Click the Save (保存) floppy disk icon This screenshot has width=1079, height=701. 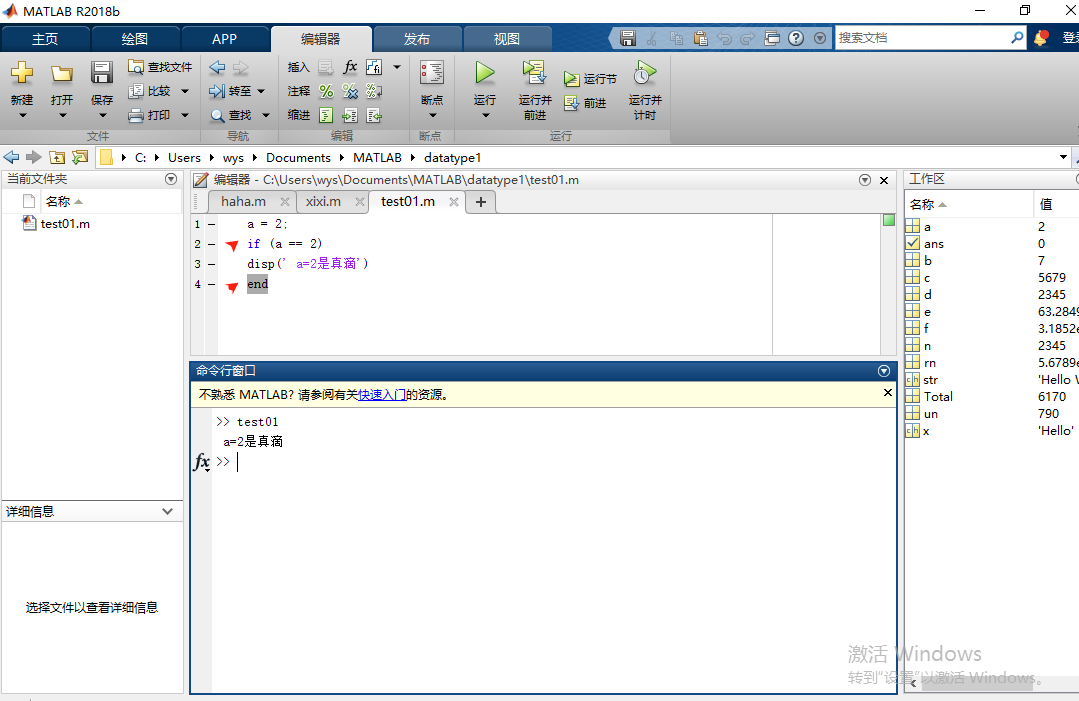click(102, 73)
